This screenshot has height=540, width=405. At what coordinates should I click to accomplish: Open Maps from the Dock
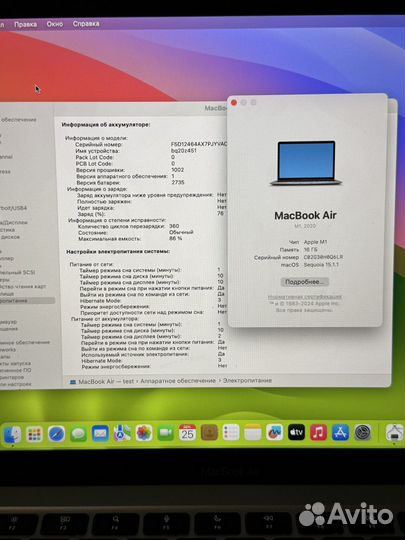point(122,433)
